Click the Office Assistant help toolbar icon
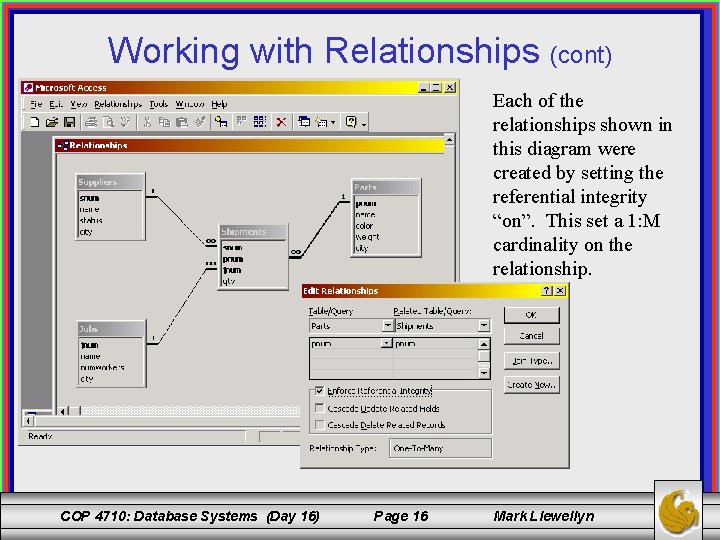The image size is (720, 540). click(351, 122)
